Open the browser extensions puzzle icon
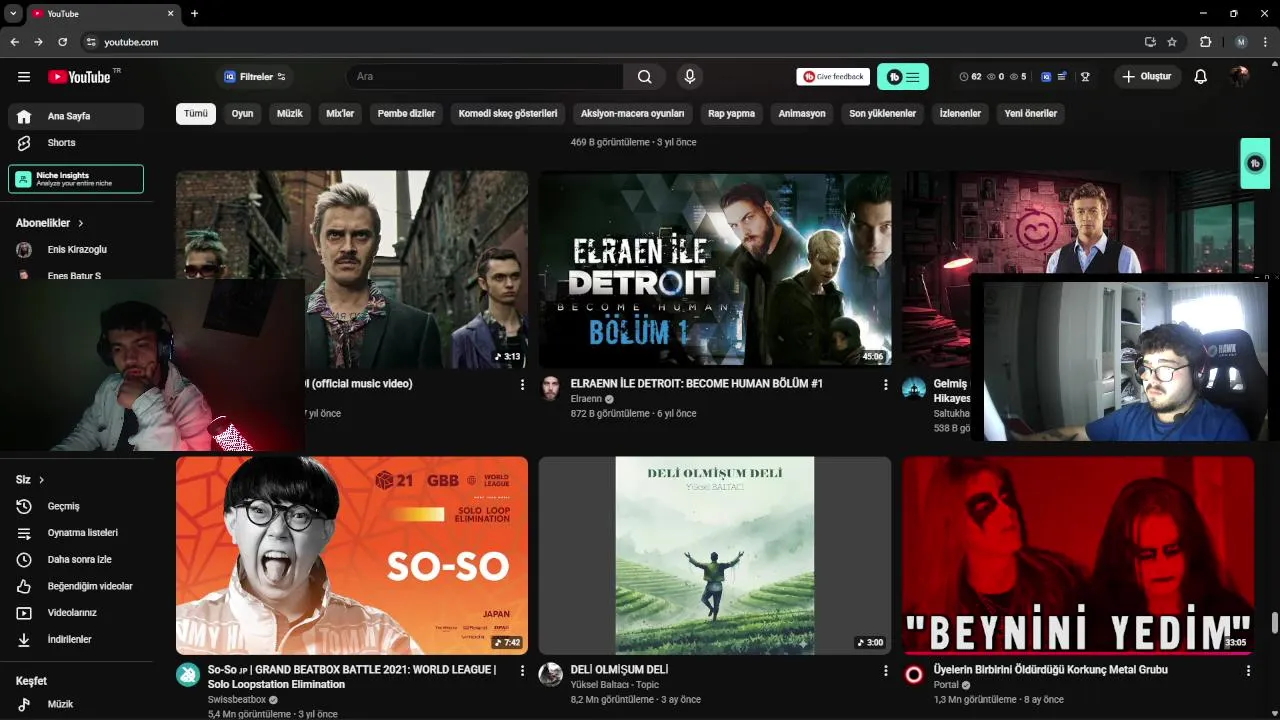 point(1205,42)
